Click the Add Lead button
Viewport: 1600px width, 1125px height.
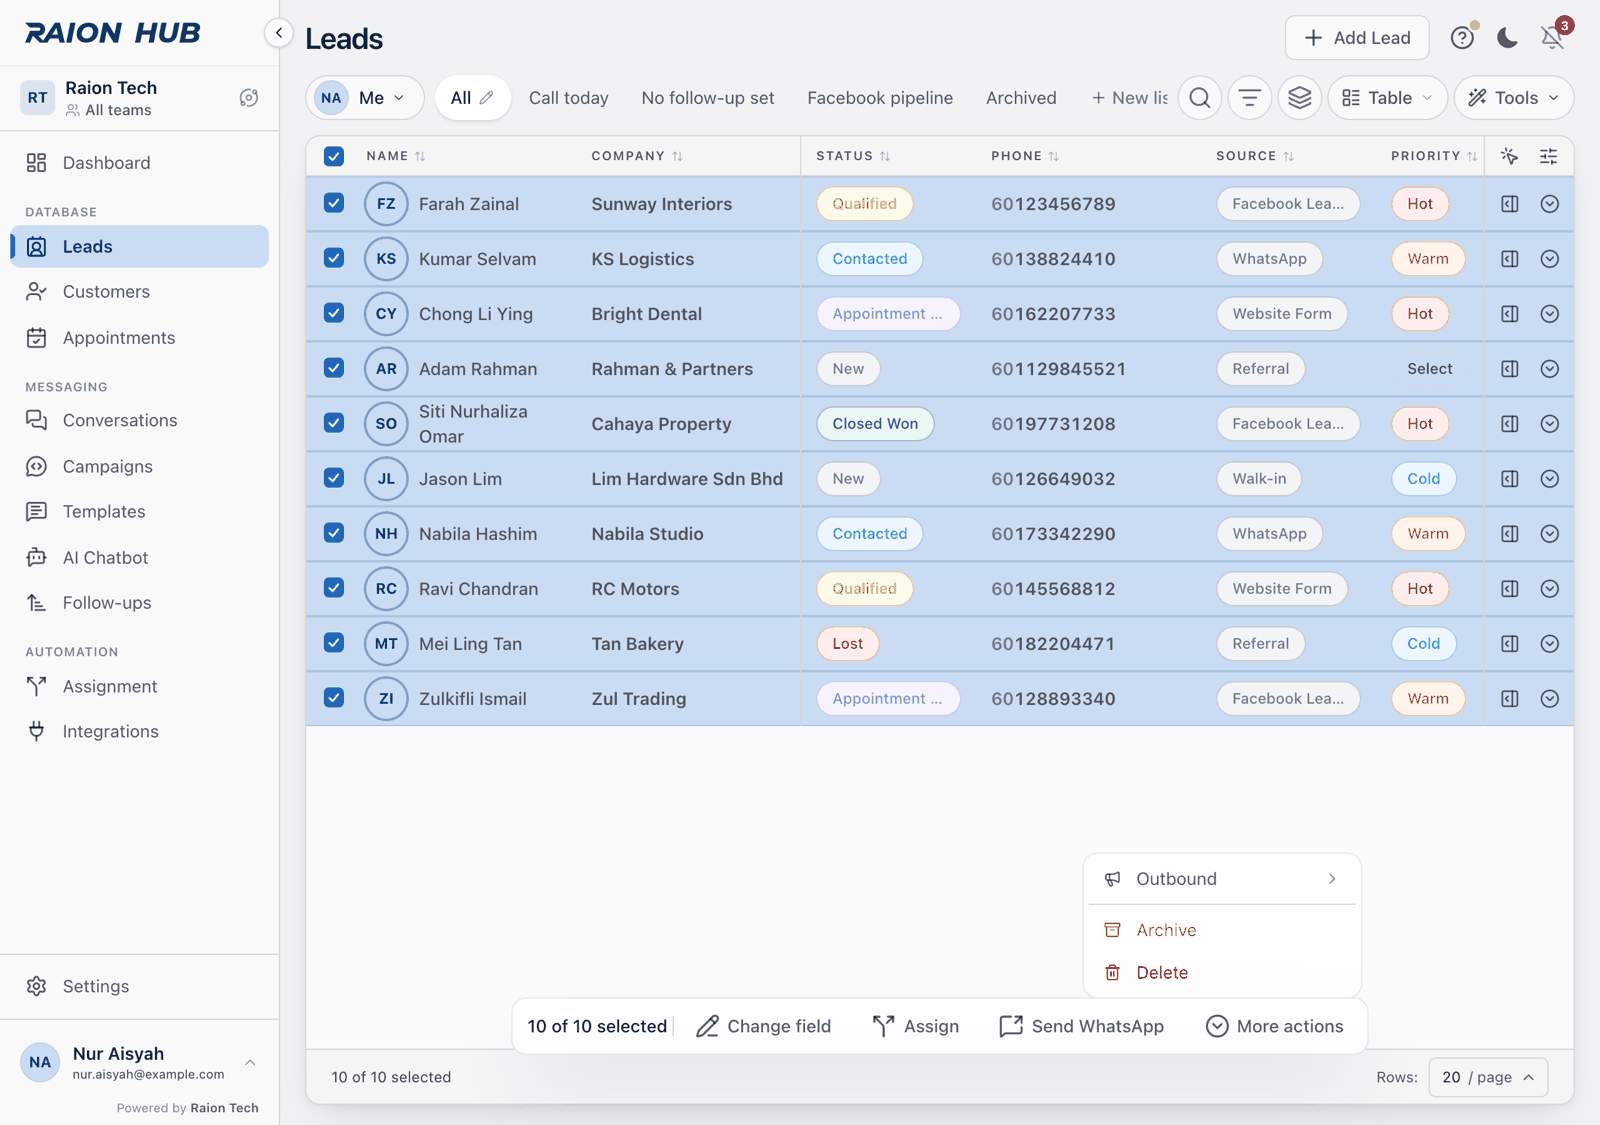1357,38
